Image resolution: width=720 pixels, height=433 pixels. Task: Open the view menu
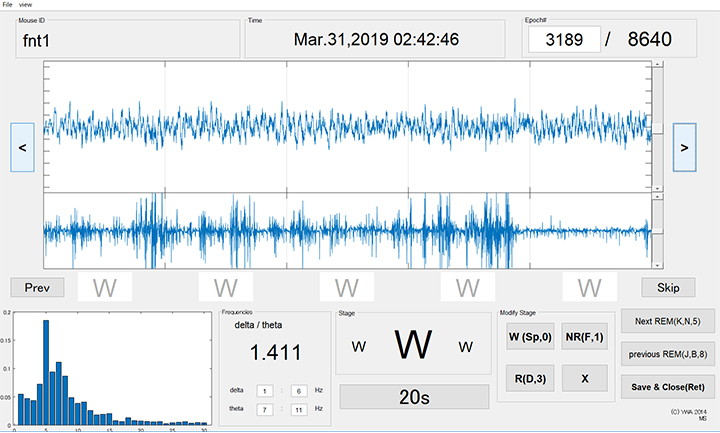(26, 5)
